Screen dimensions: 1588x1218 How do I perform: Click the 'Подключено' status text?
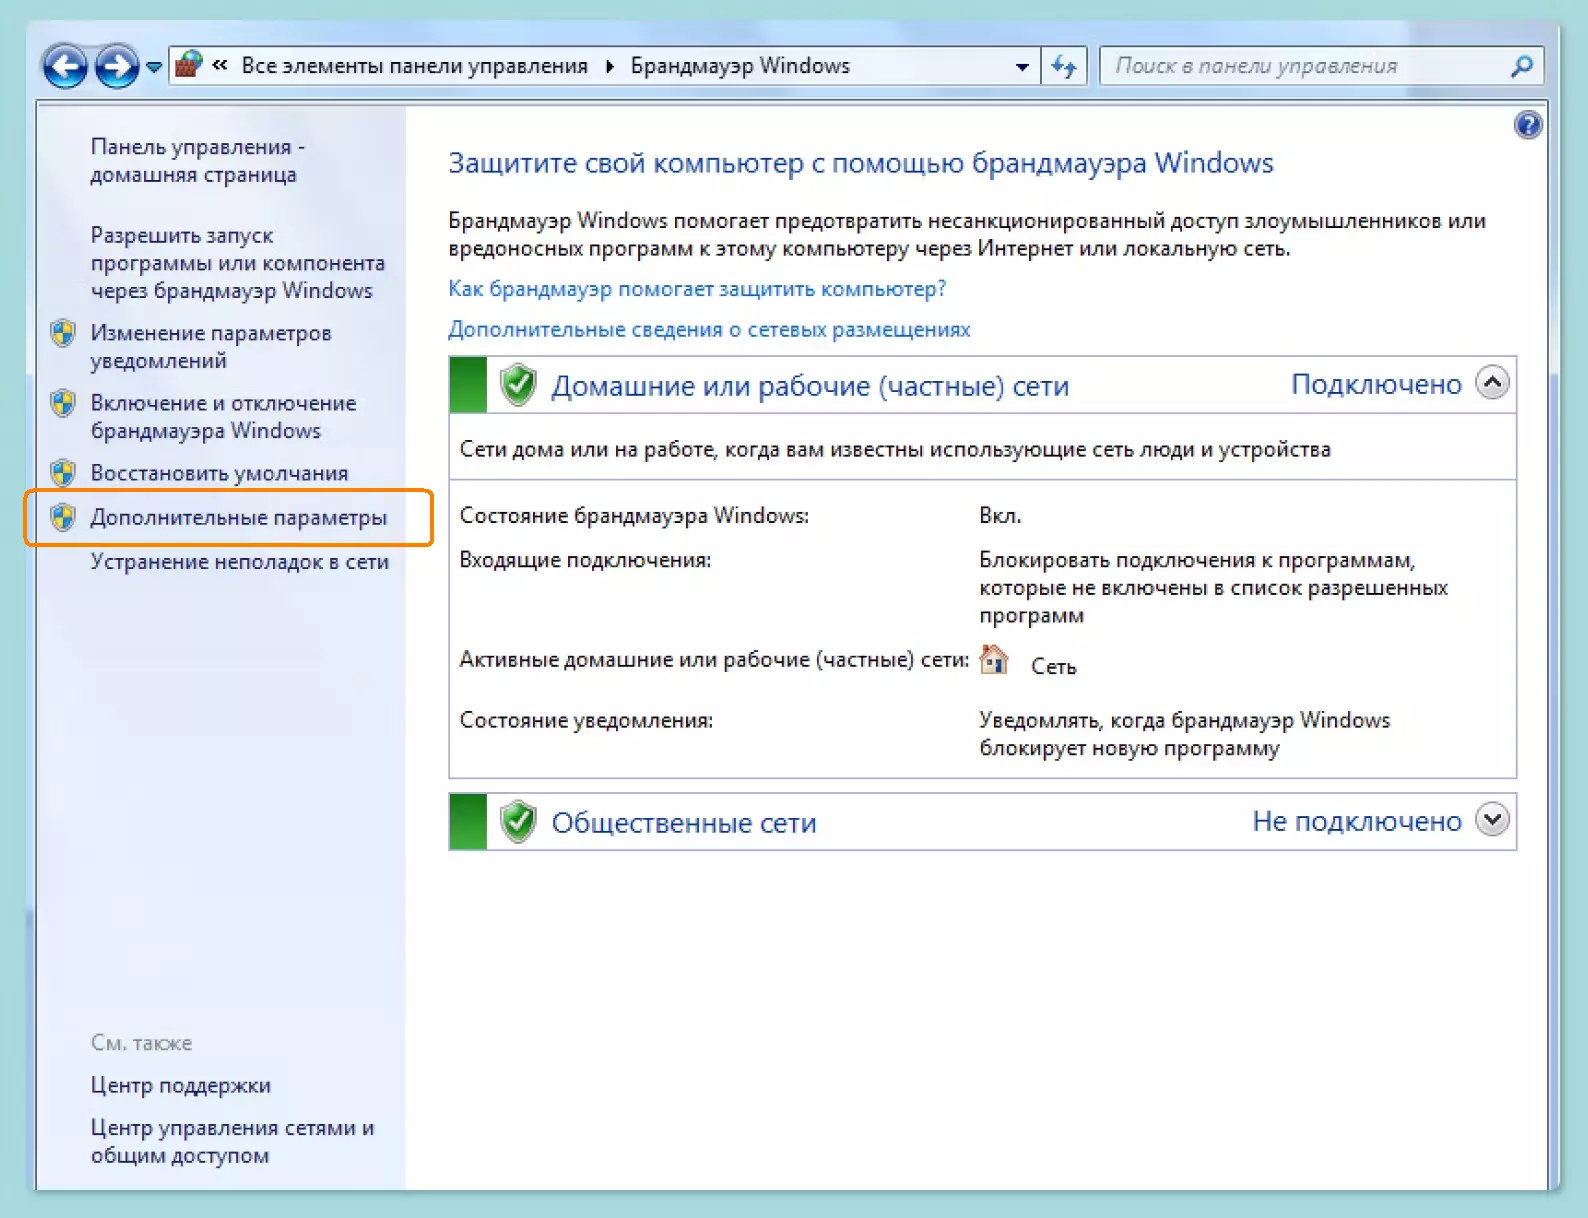(1376, 385)
